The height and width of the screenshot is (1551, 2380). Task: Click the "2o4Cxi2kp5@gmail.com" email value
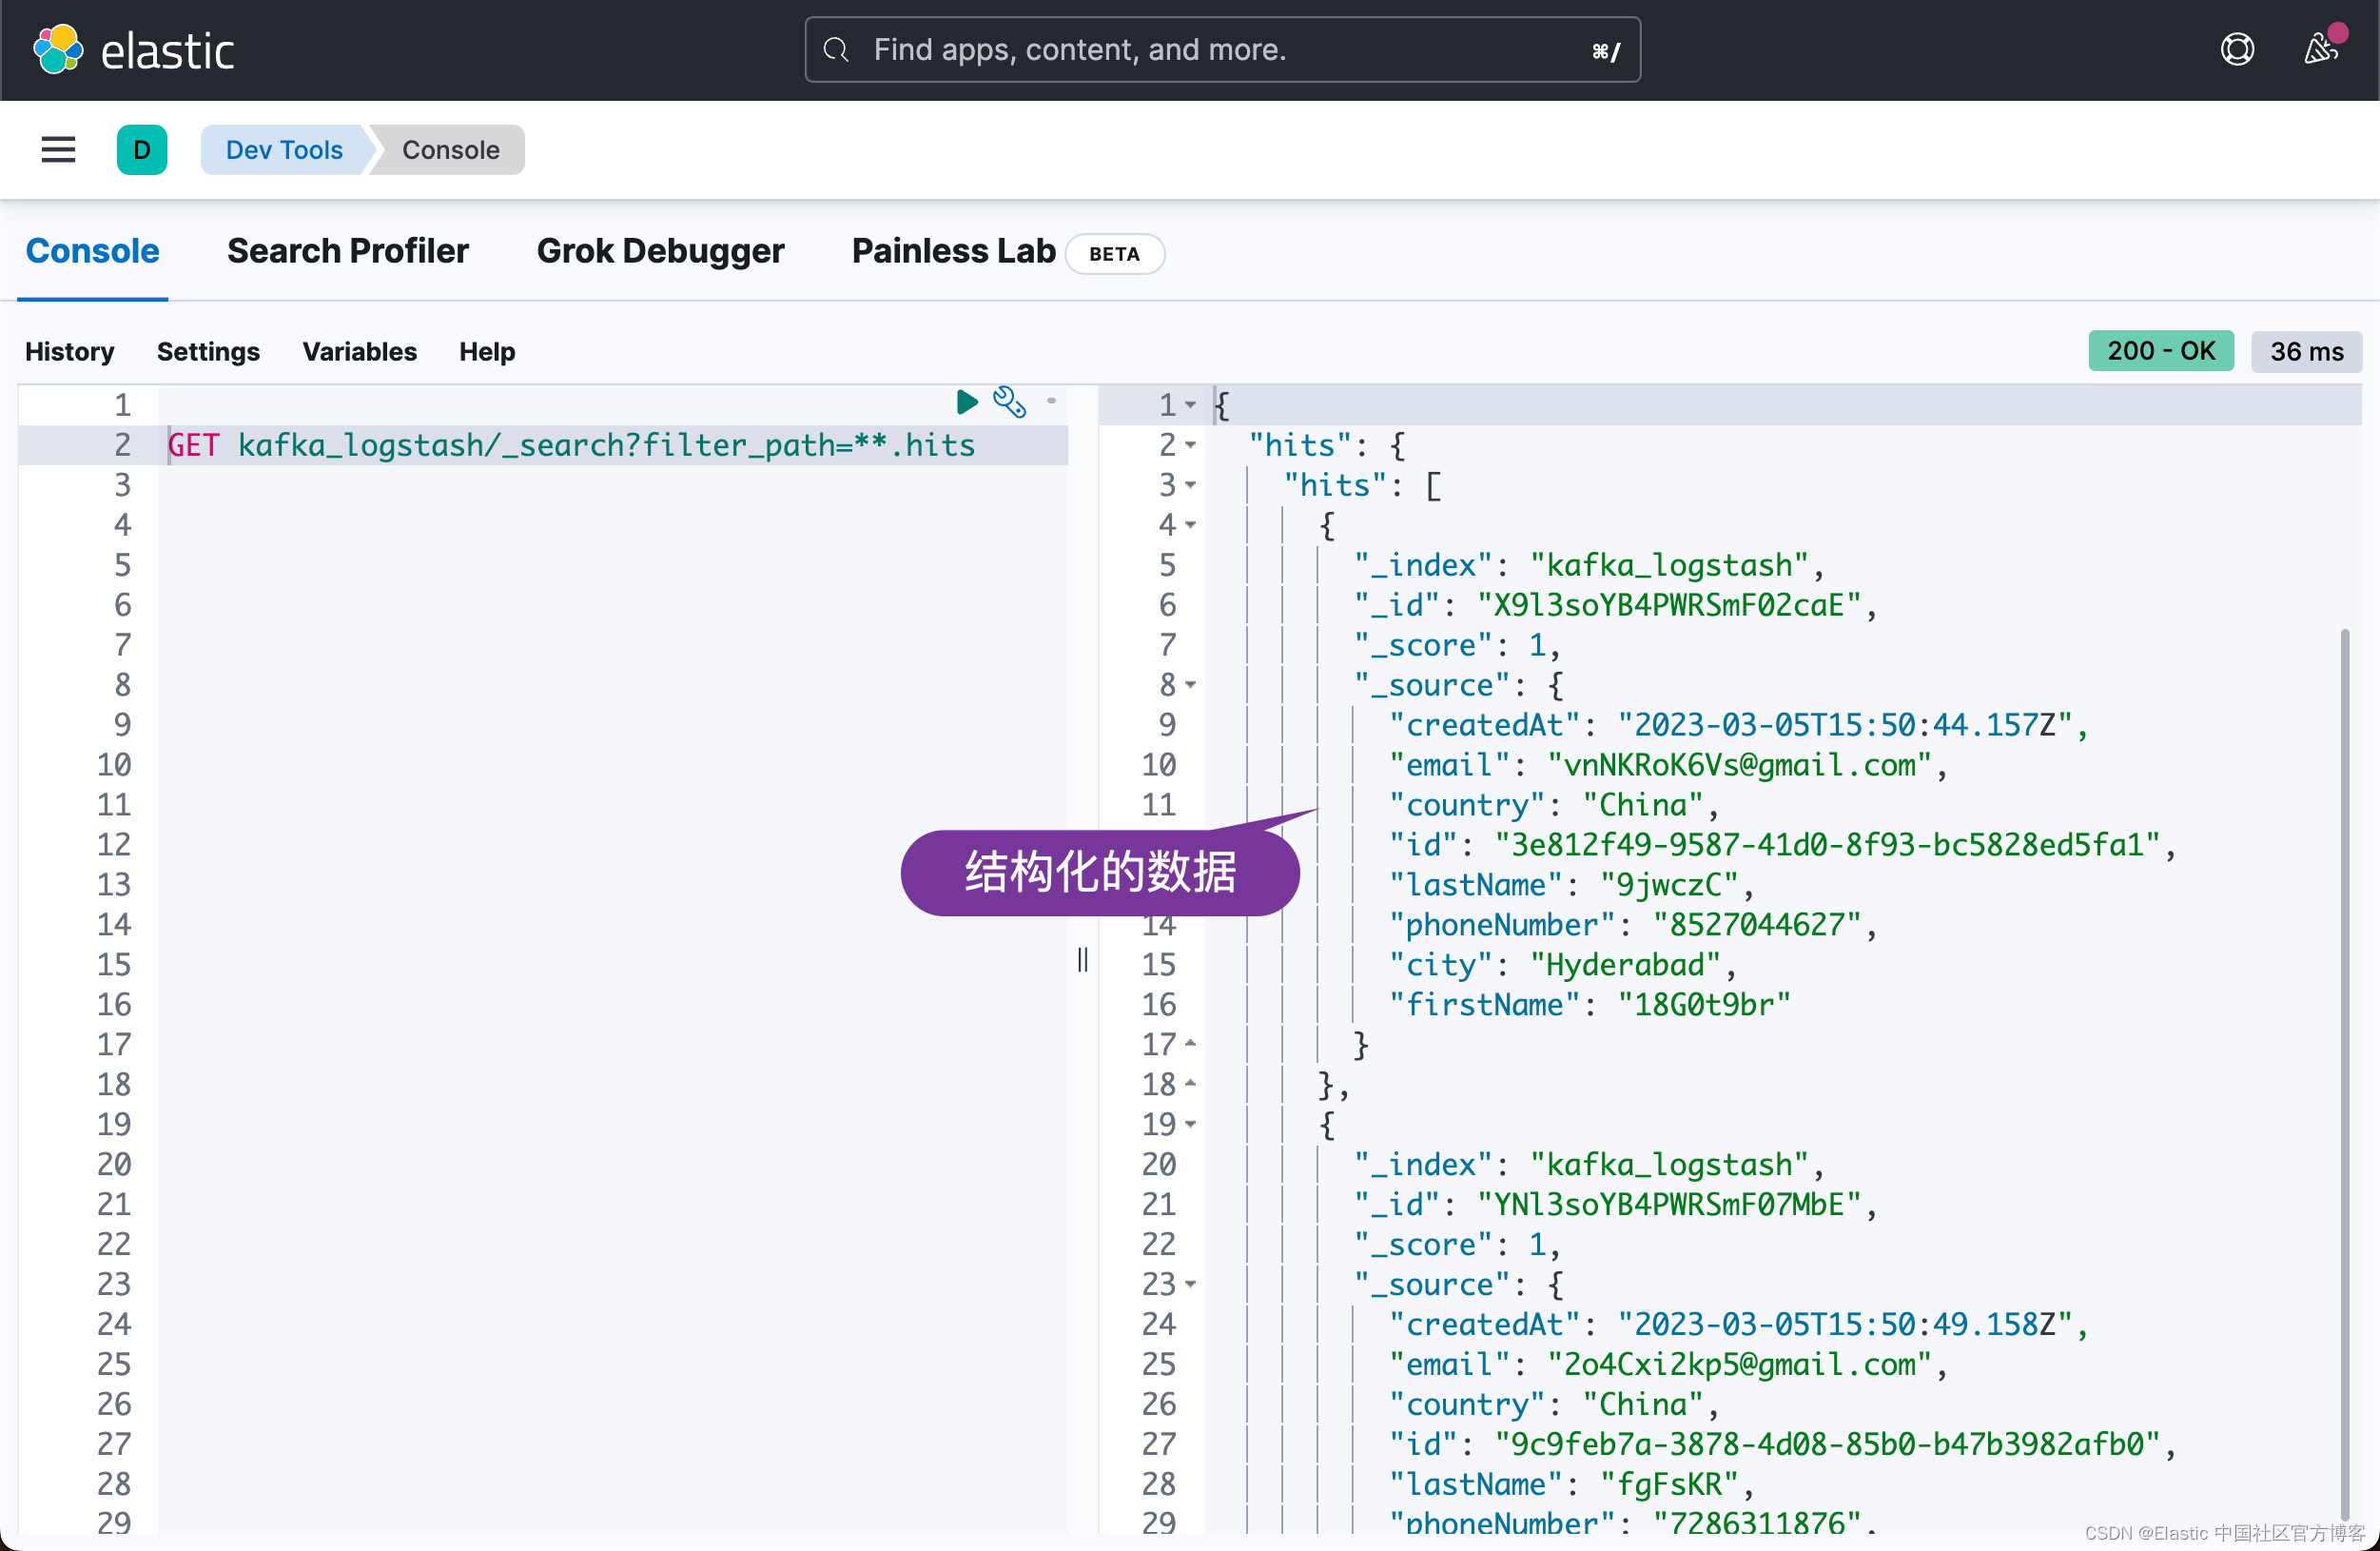click(x=1739, y=1365)
